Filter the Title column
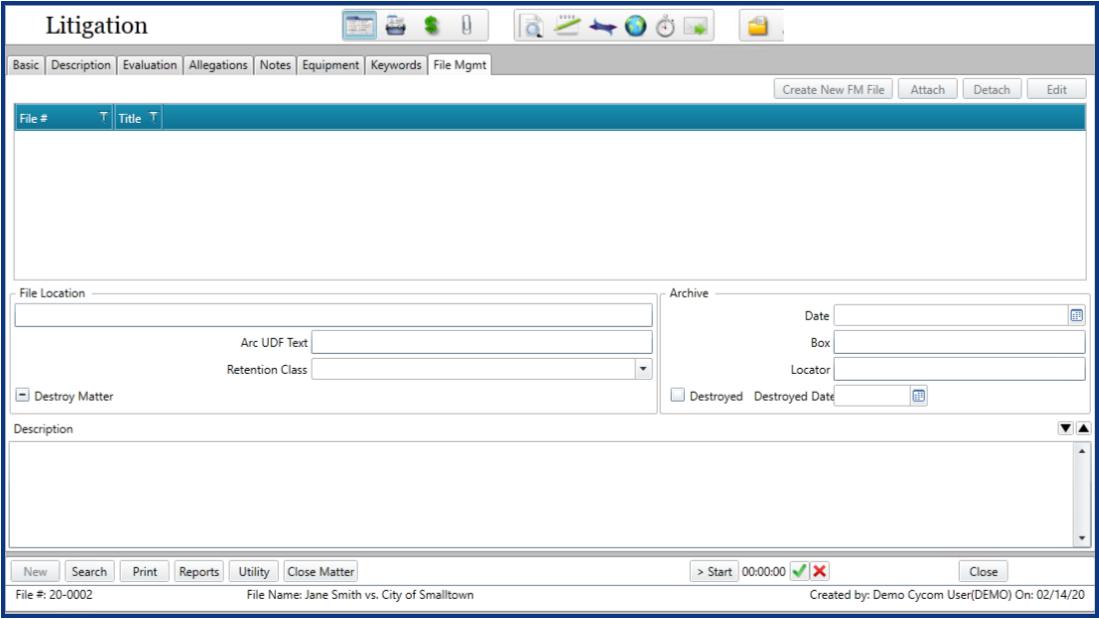 153,118
